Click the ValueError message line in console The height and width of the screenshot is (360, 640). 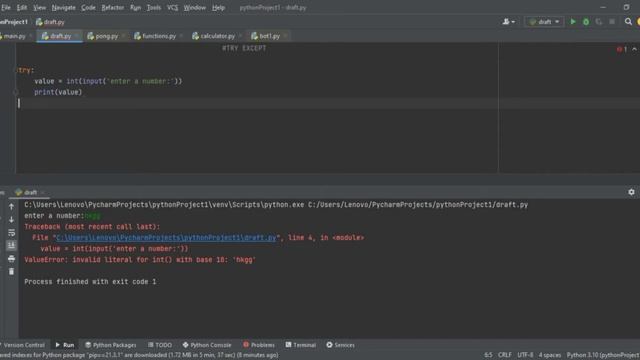[x=140, y=260]
